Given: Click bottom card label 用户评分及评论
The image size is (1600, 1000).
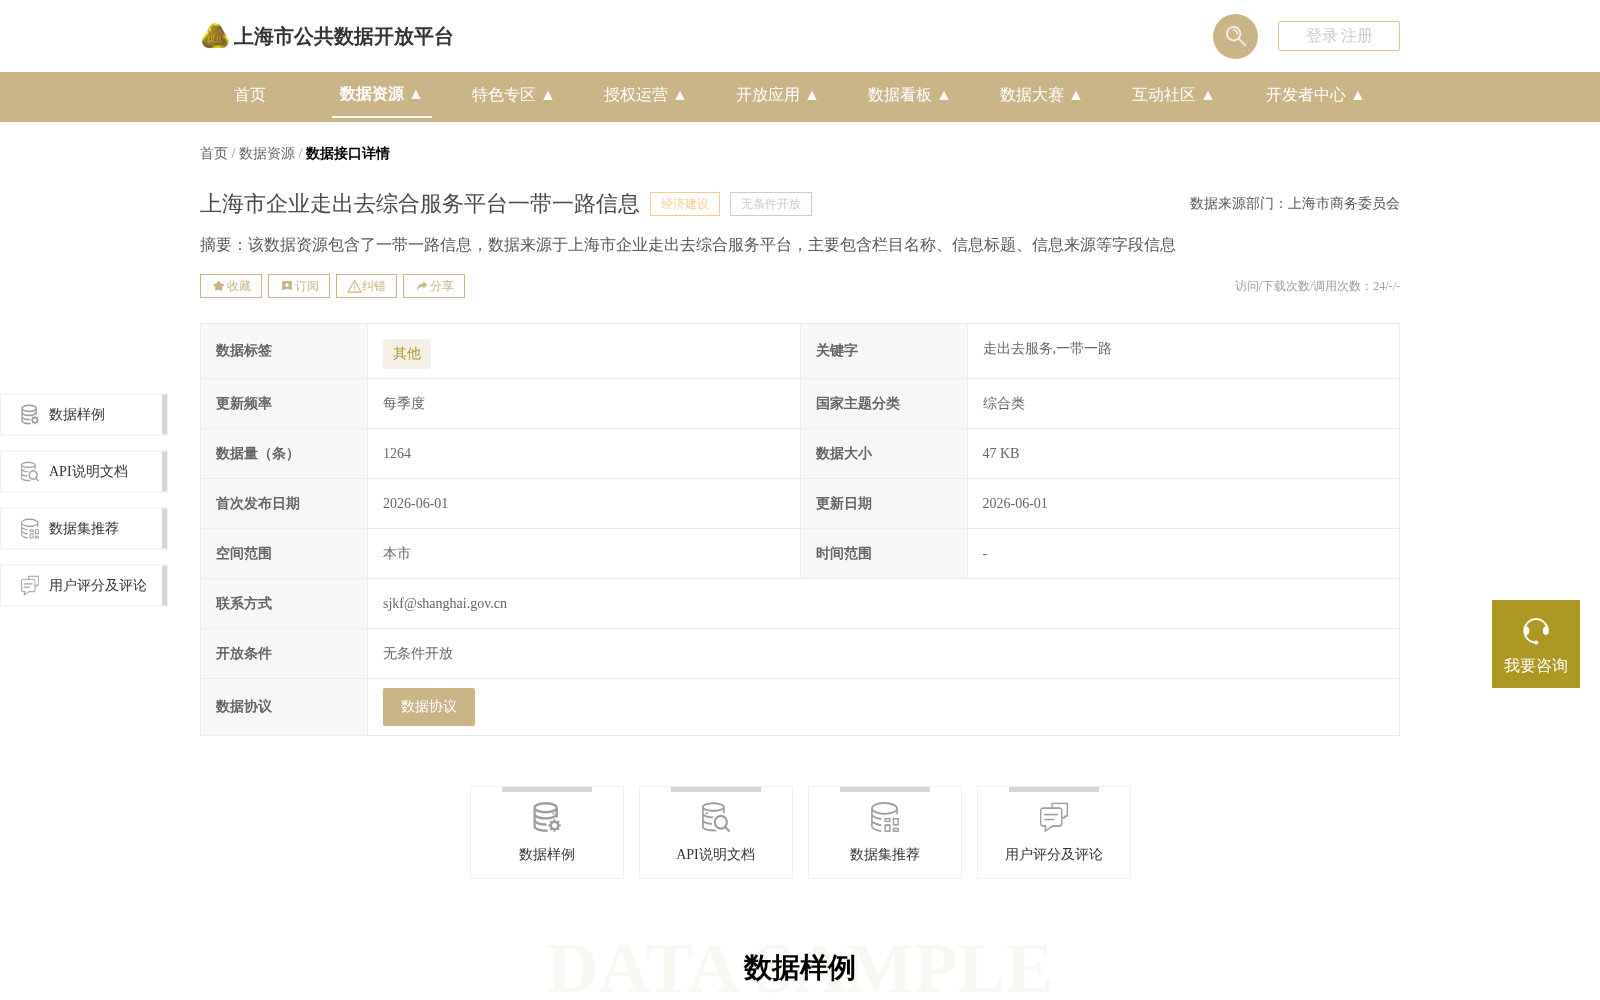Looking at the screenshot, I should [1054, 854].
